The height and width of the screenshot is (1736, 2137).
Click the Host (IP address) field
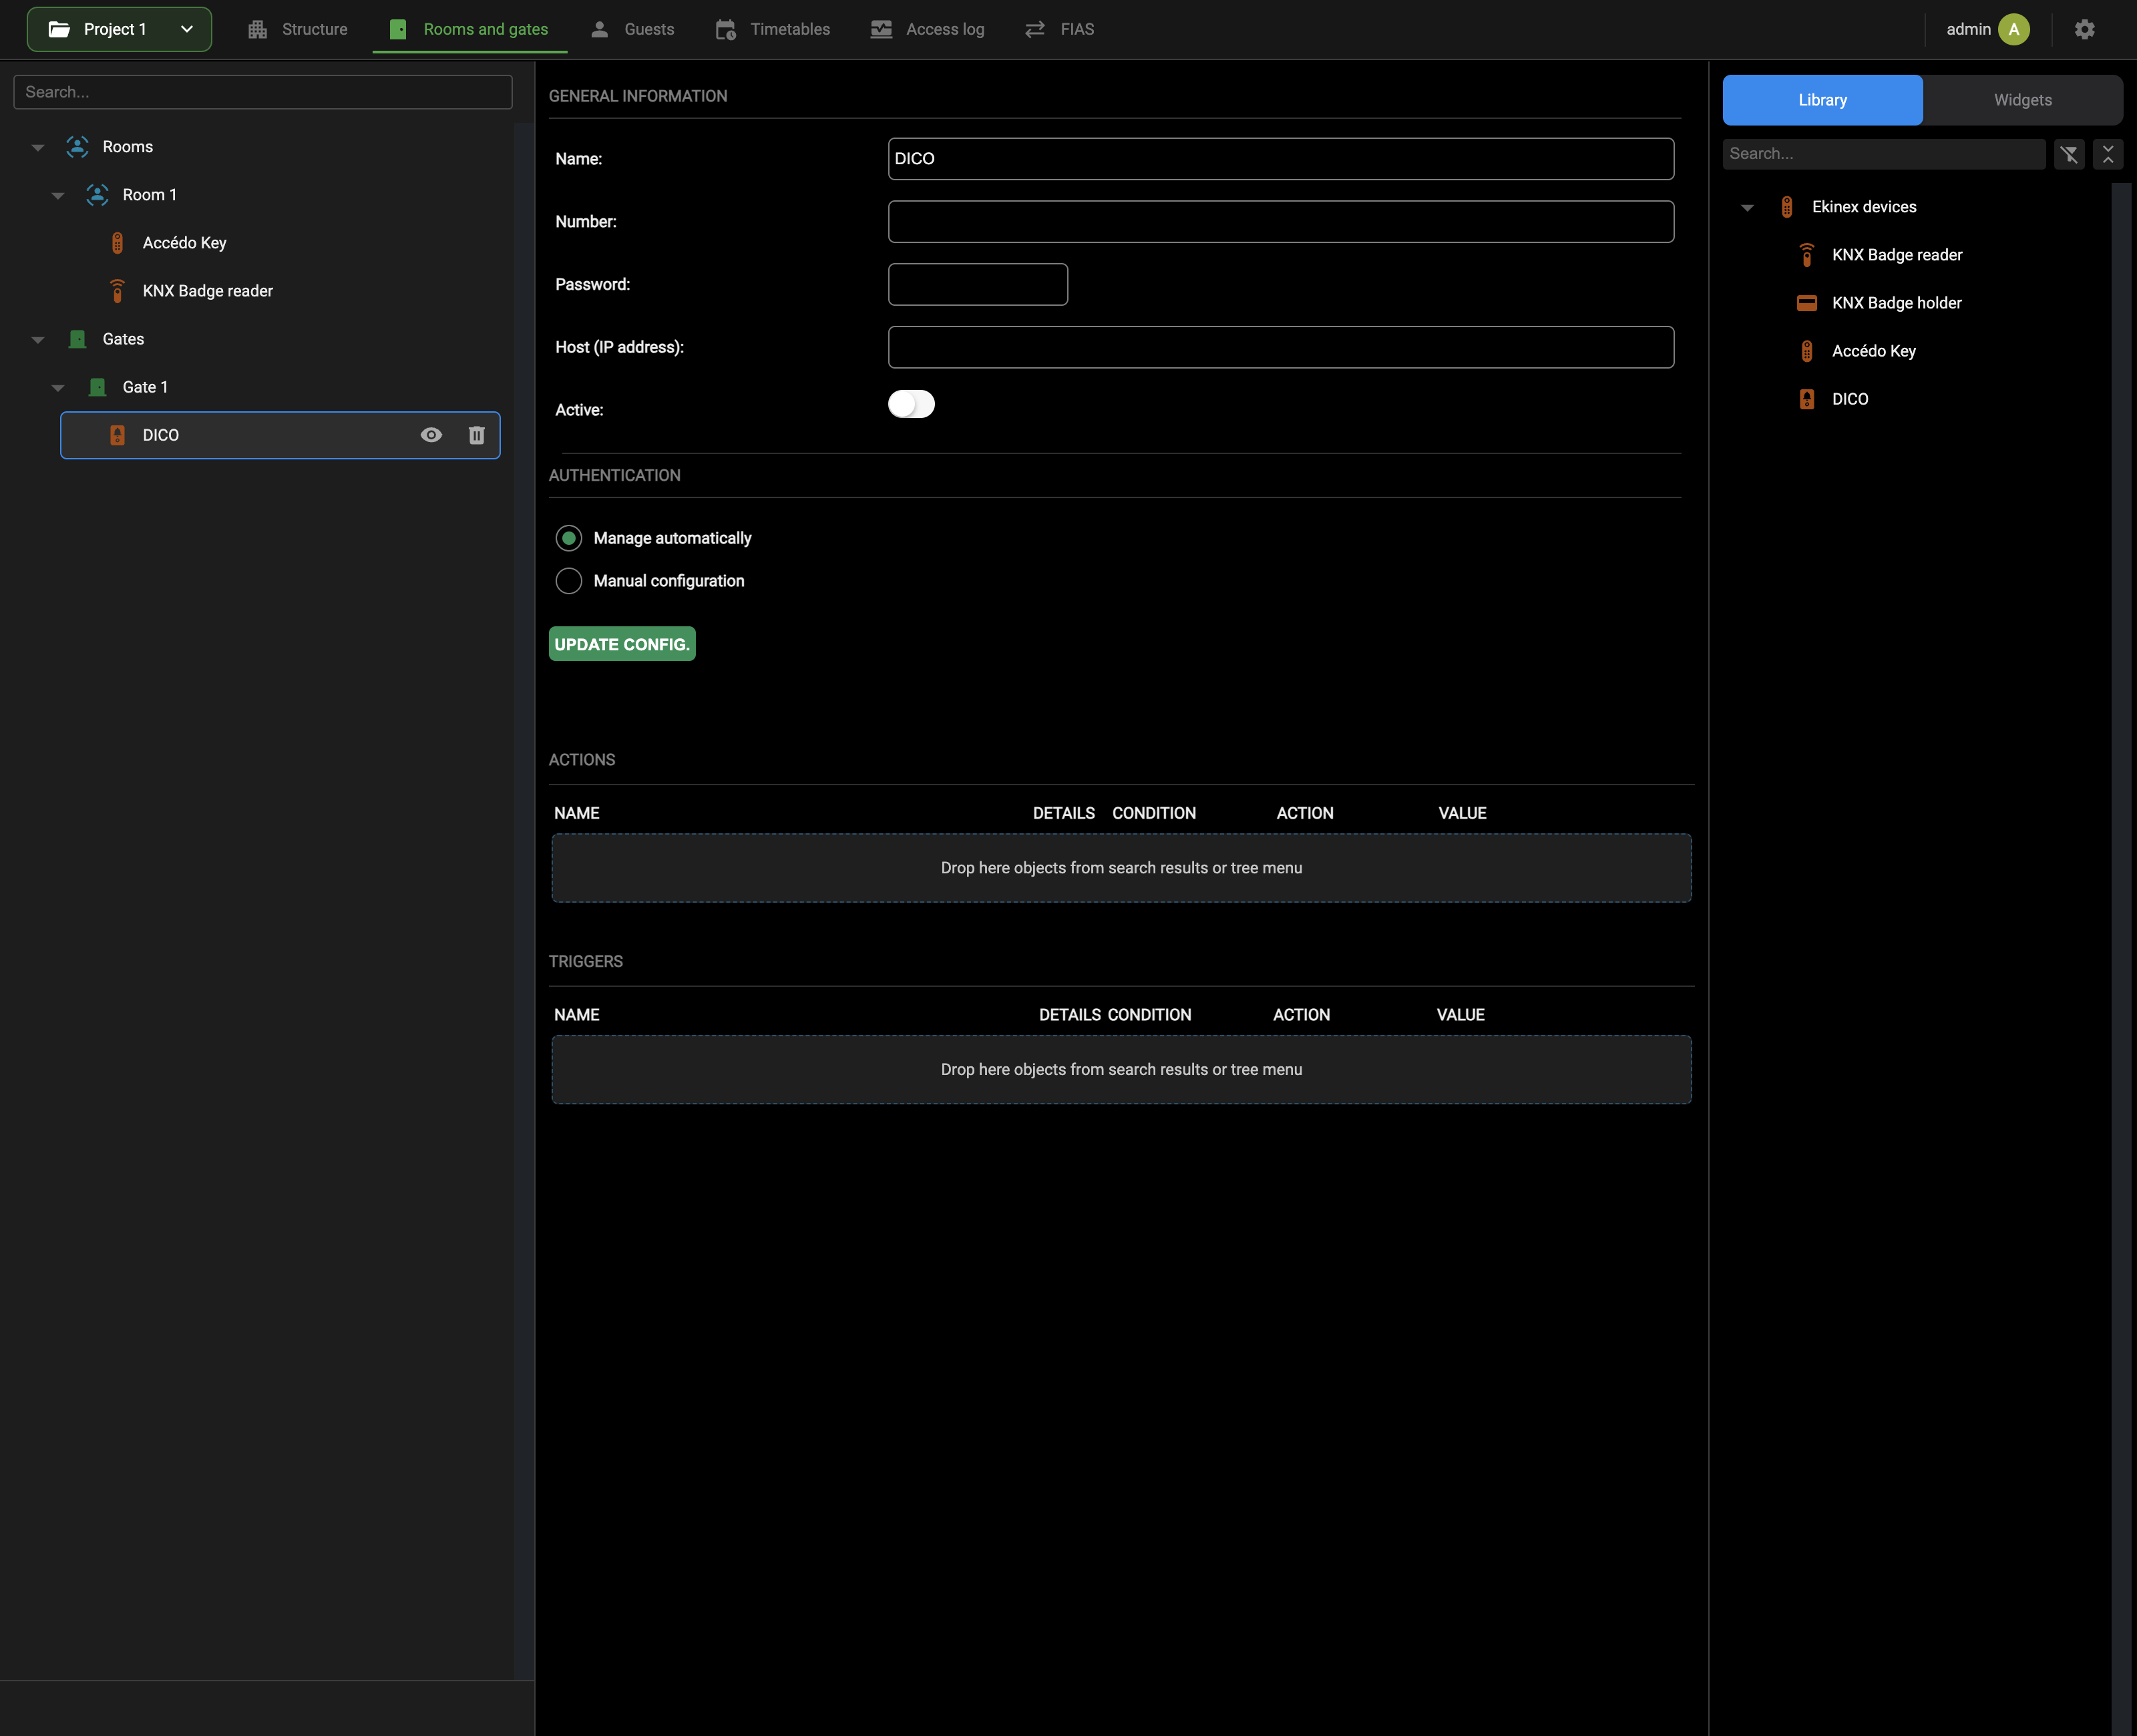tap(1281, 347)
